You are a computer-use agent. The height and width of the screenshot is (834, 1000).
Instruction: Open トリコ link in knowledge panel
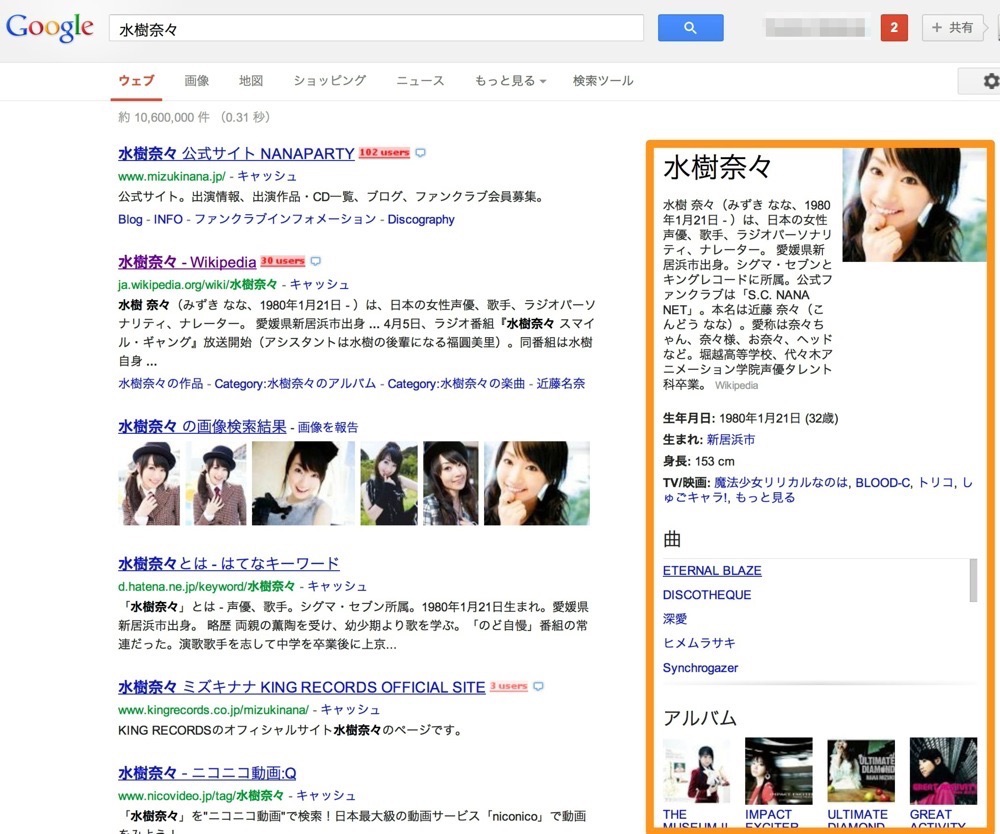coord(935,483)
